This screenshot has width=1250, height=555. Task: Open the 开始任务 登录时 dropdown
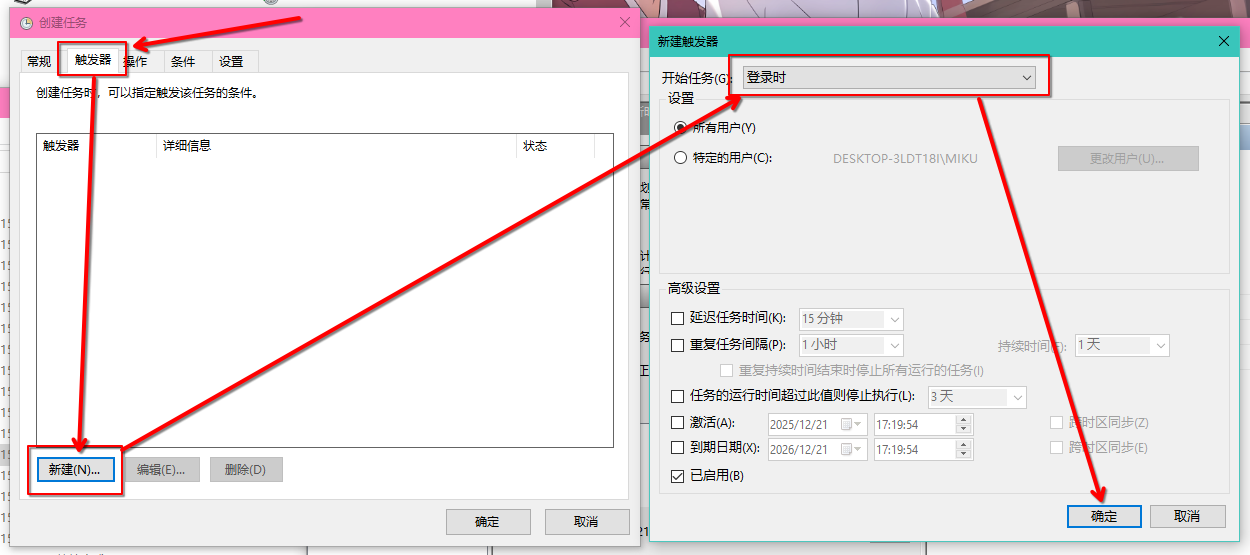coord(889,77)
